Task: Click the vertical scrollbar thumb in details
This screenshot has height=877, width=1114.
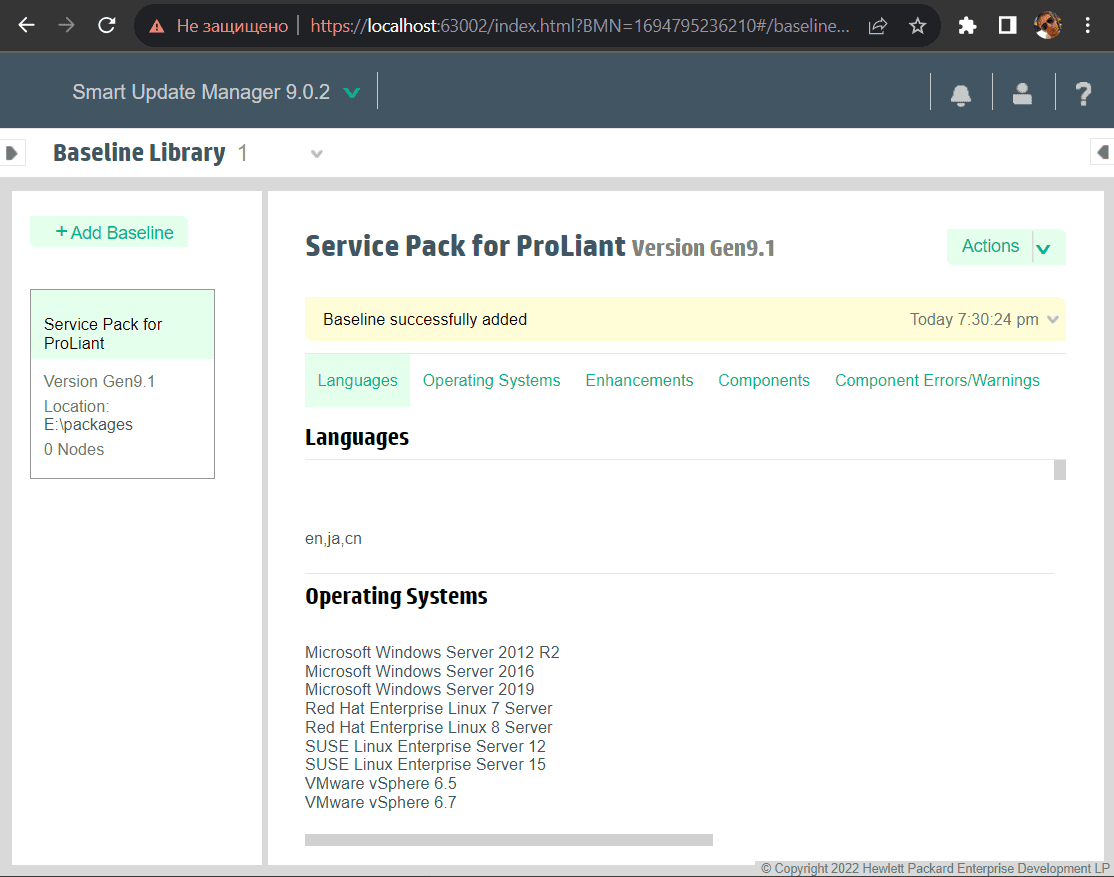Action: pos(1059,470)
